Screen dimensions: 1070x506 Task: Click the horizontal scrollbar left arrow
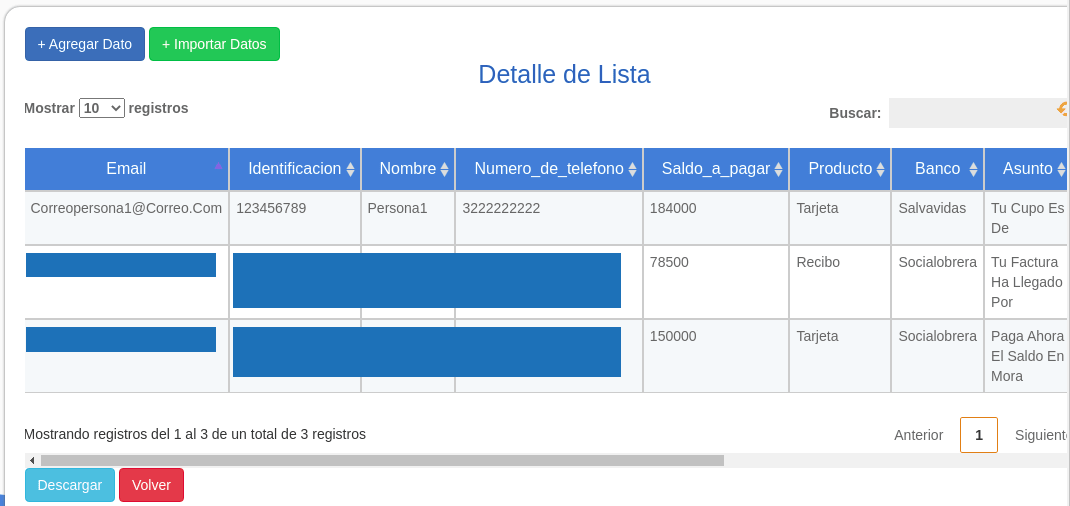tap(32, 460)
